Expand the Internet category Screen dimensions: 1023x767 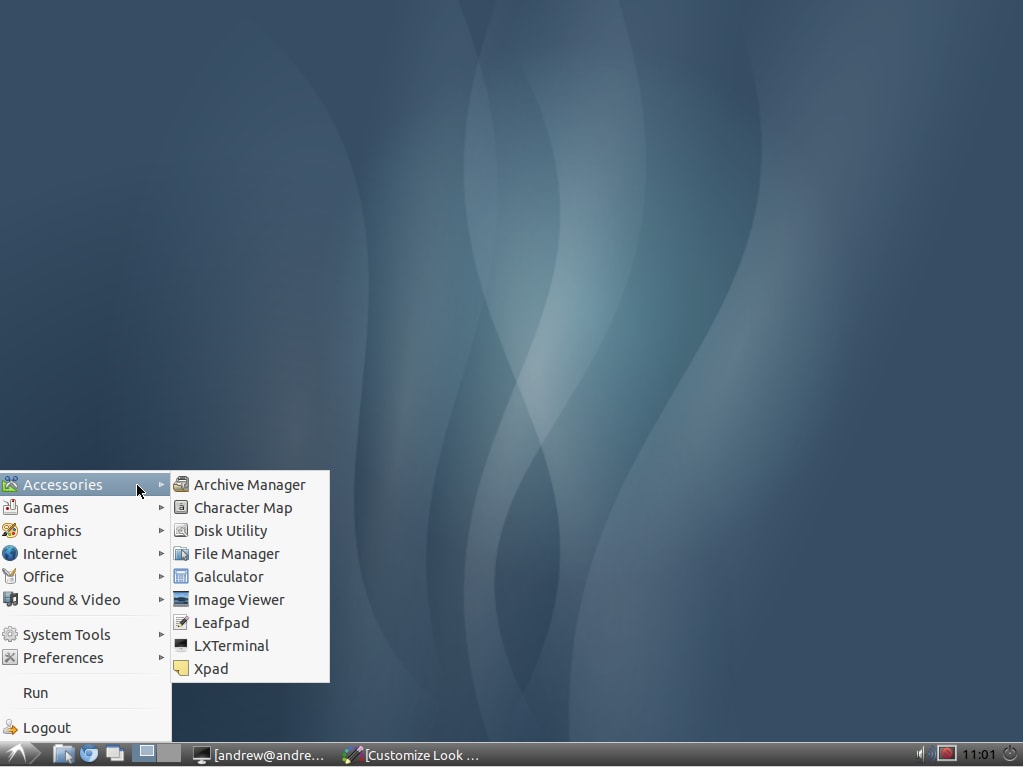pos(85,554)
